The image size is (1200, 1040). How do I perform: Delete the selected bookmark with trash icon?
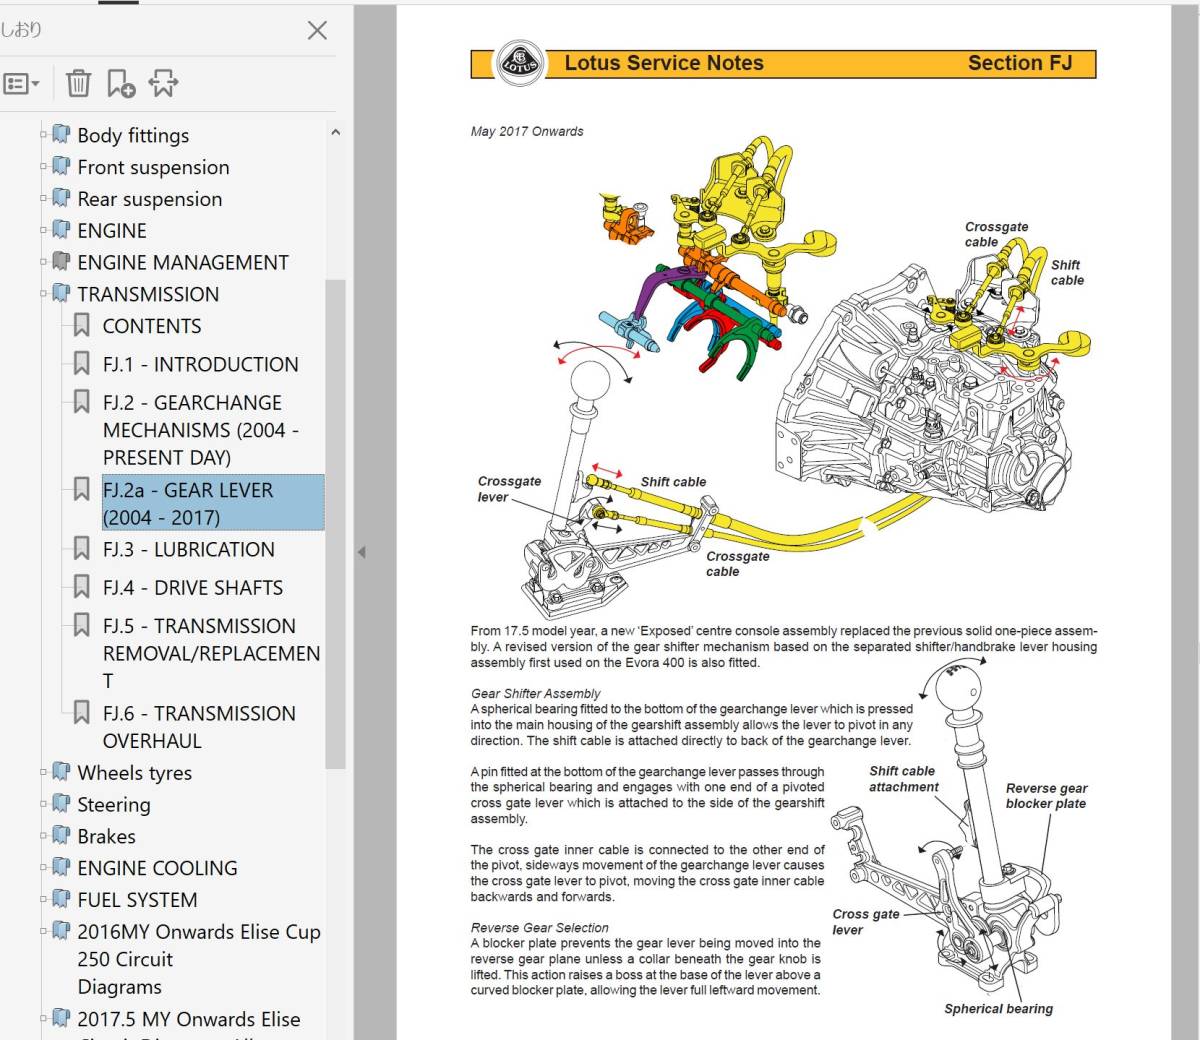pos(78,83)
